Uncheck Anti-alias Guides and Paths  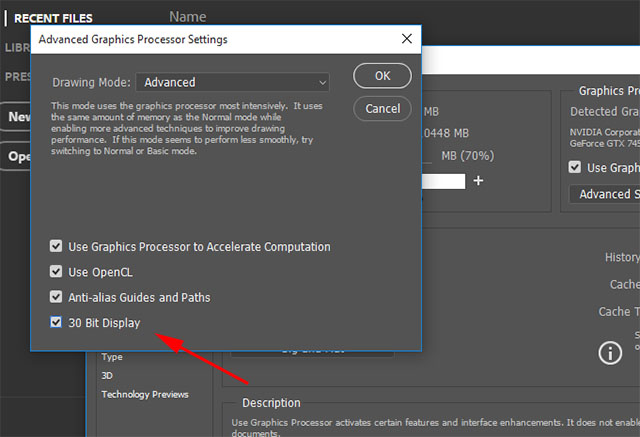click(x=56, y=297)
